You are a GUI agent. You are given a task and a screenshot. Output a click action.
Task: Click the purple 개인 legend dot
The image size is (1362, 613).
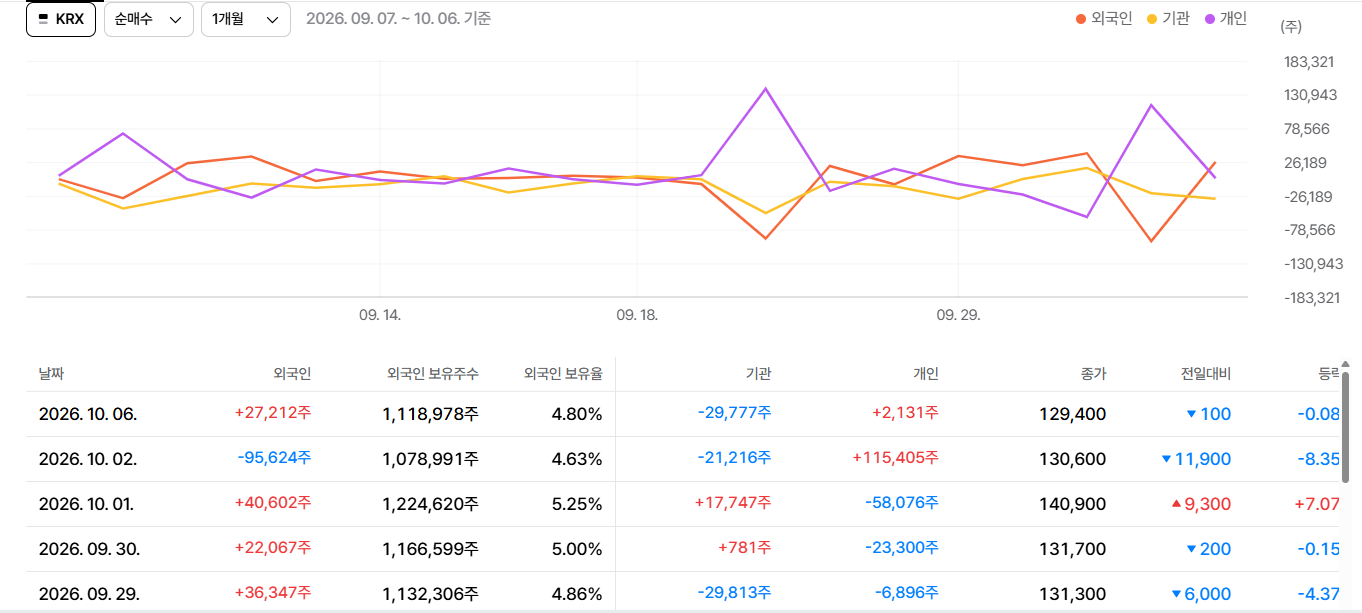tap(1209, 18)
